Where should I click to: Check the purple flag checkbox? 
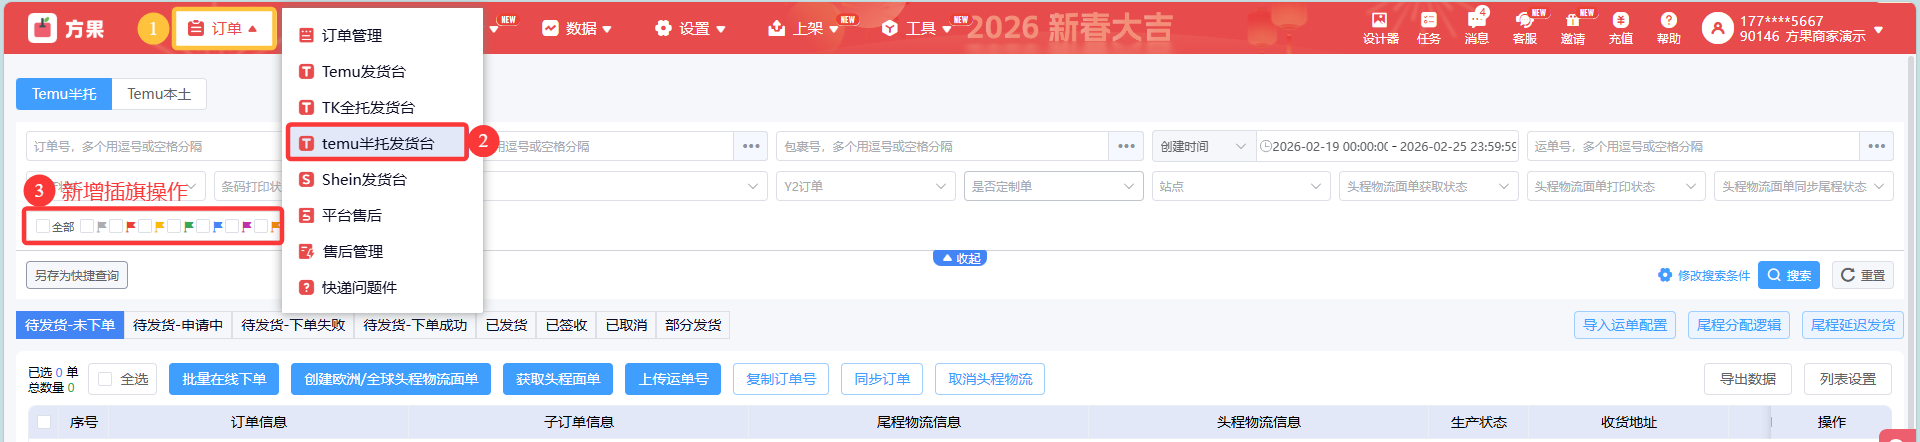pos(232,227)
